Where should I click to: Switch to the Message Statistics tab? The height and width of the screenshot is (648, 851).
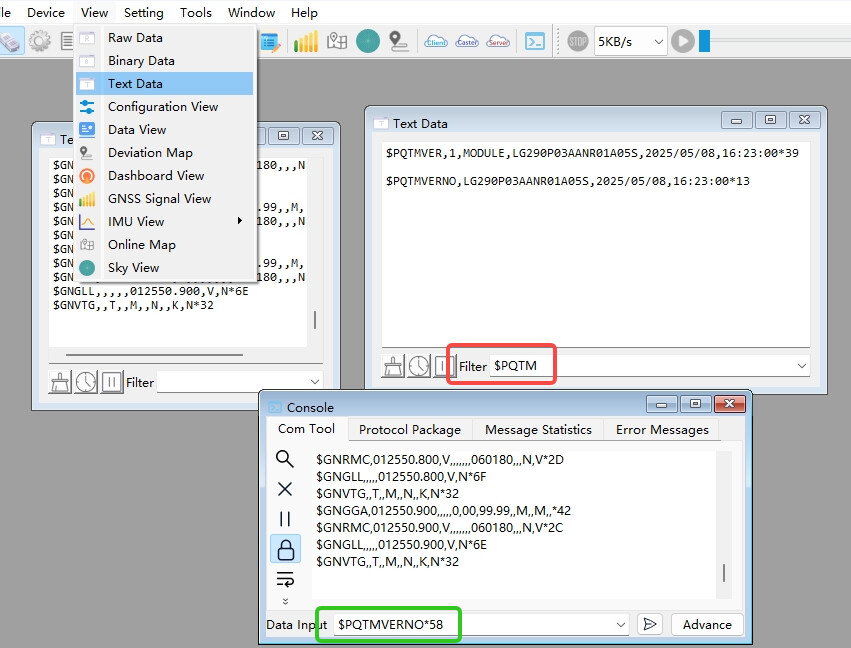tap(538, 429)
